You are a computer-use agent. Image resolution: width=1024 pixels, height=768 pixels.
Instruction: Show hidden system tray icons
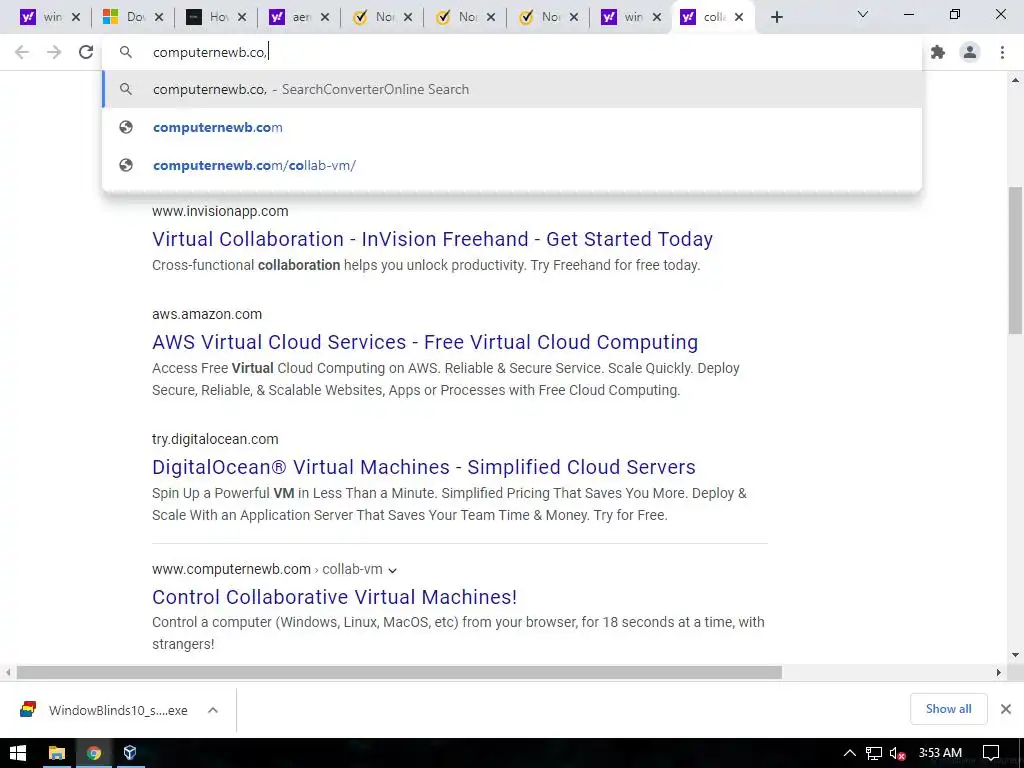(850, 753)
